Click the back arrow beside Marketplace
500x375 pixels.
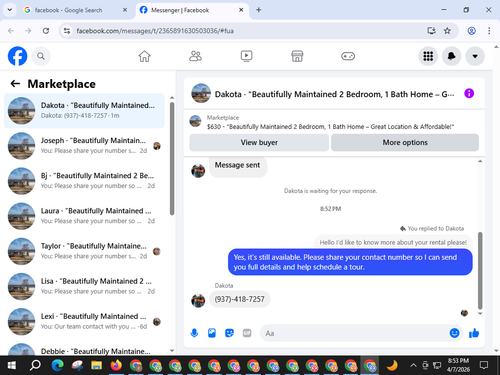pyautogui.click(x=15, y=84)
